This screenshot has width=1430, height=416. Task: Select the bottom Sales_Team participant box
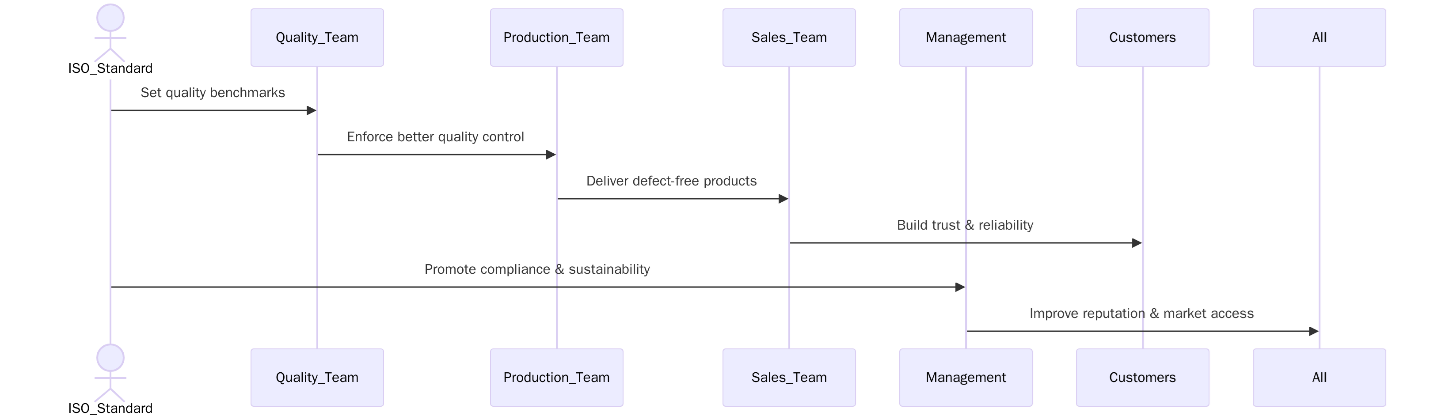pyautogui.click(x=789, y=377)
